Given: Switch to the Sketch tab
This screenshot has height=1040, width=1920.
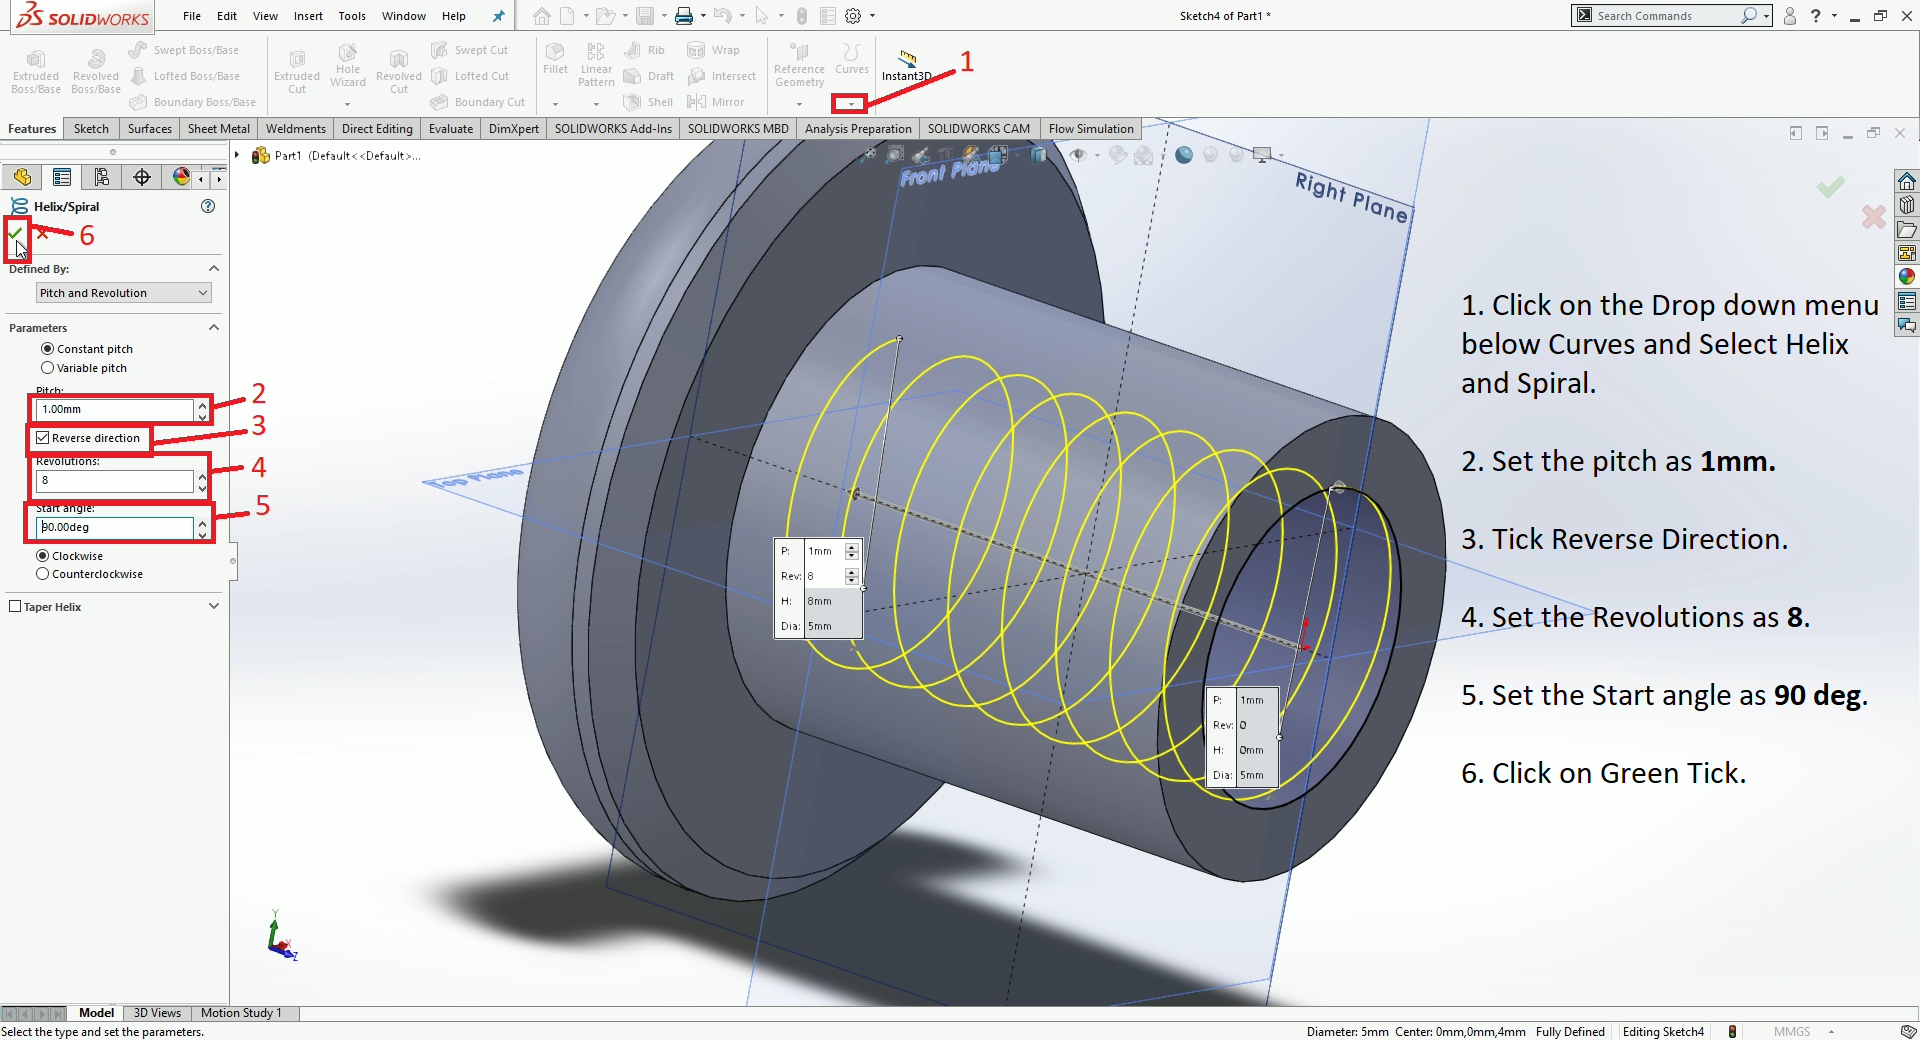Looking at the screenshot, I should (x=91, y=129).
